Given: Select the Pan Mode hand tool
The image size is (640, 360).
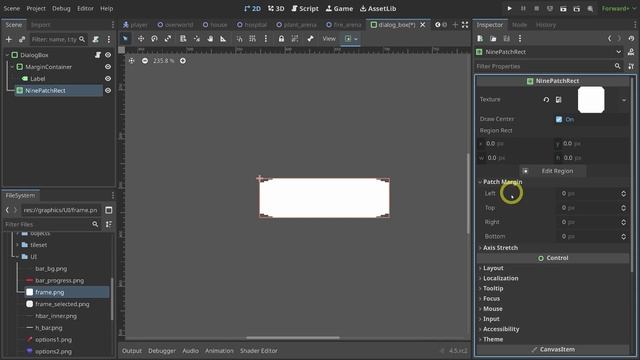Looking at the screenshot, I should [x=210, y=38].
